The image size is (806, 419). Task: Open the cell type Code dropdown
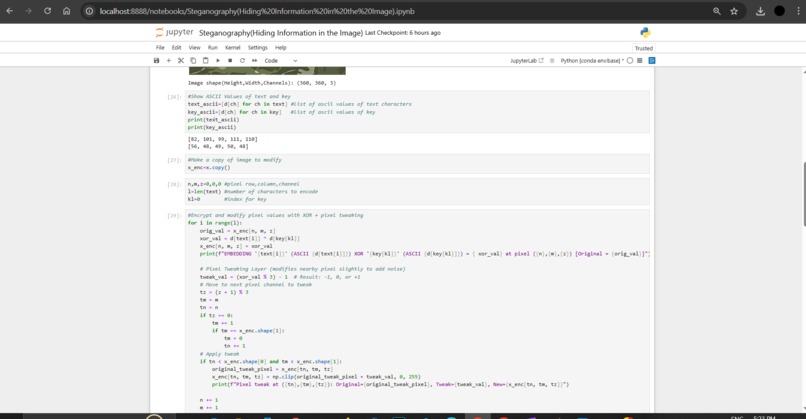[281, 61]
